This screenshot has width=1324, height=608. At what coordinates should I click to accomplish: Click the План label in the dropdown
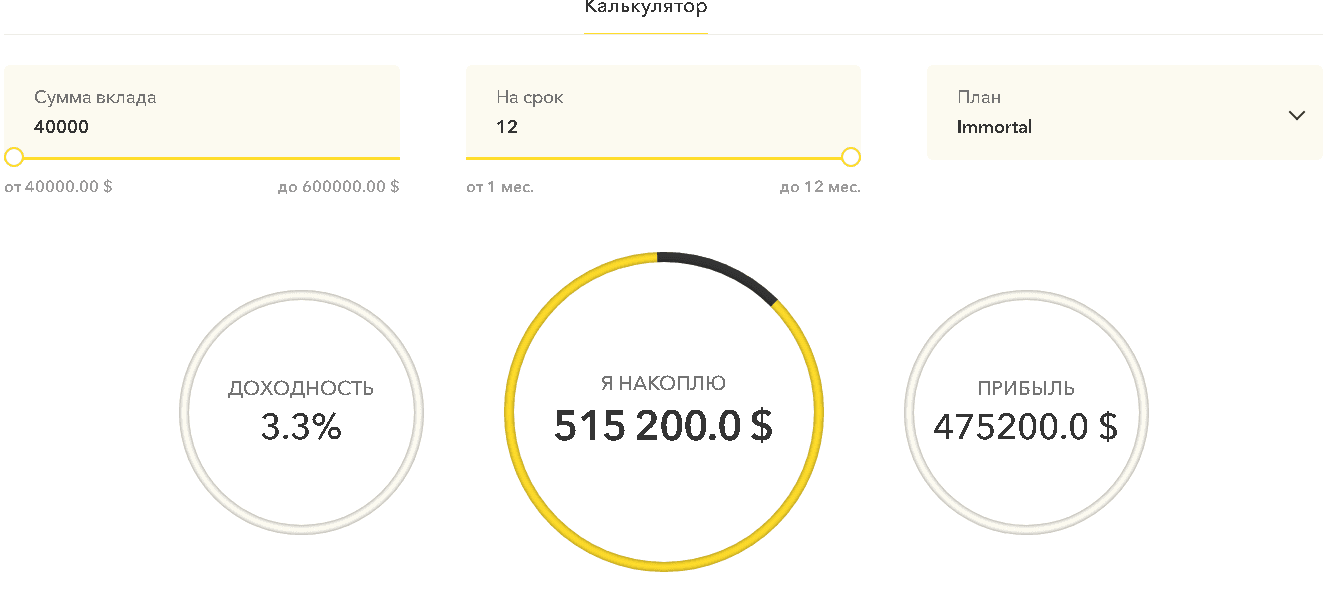(979, 98)
